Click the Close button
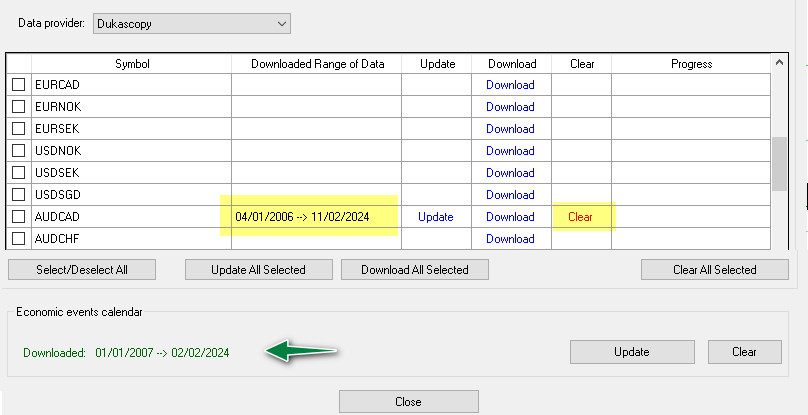This screenshot has width=808, height=415. pos(409,402)
